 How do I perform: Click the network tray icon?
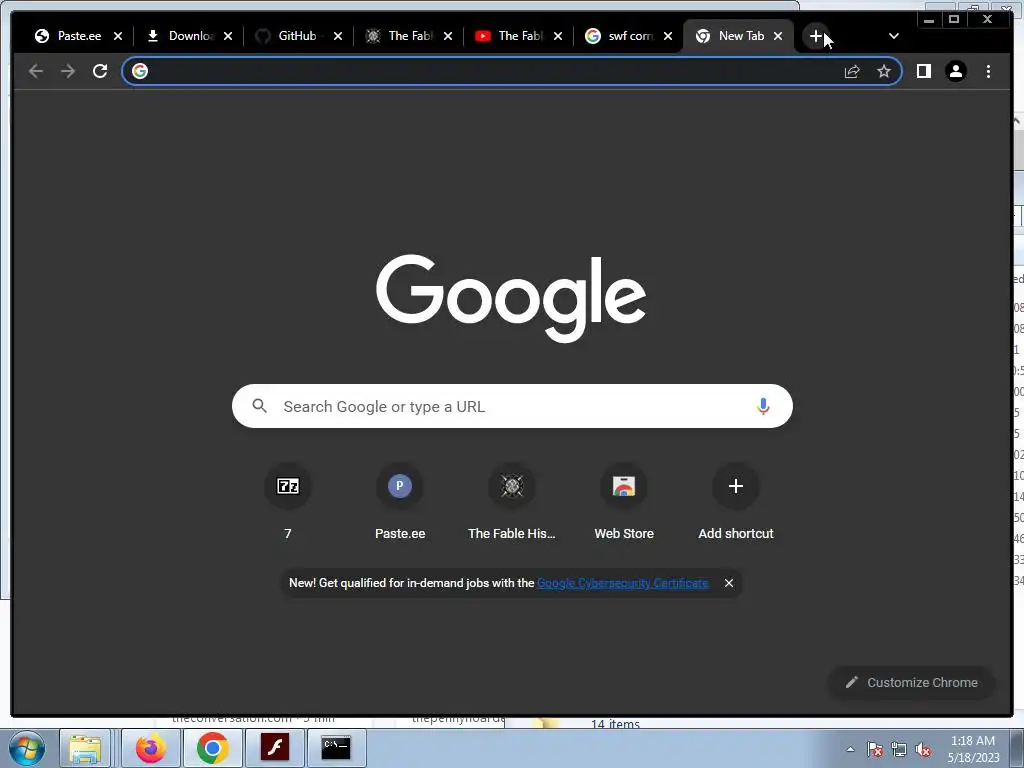pos(899,749)
